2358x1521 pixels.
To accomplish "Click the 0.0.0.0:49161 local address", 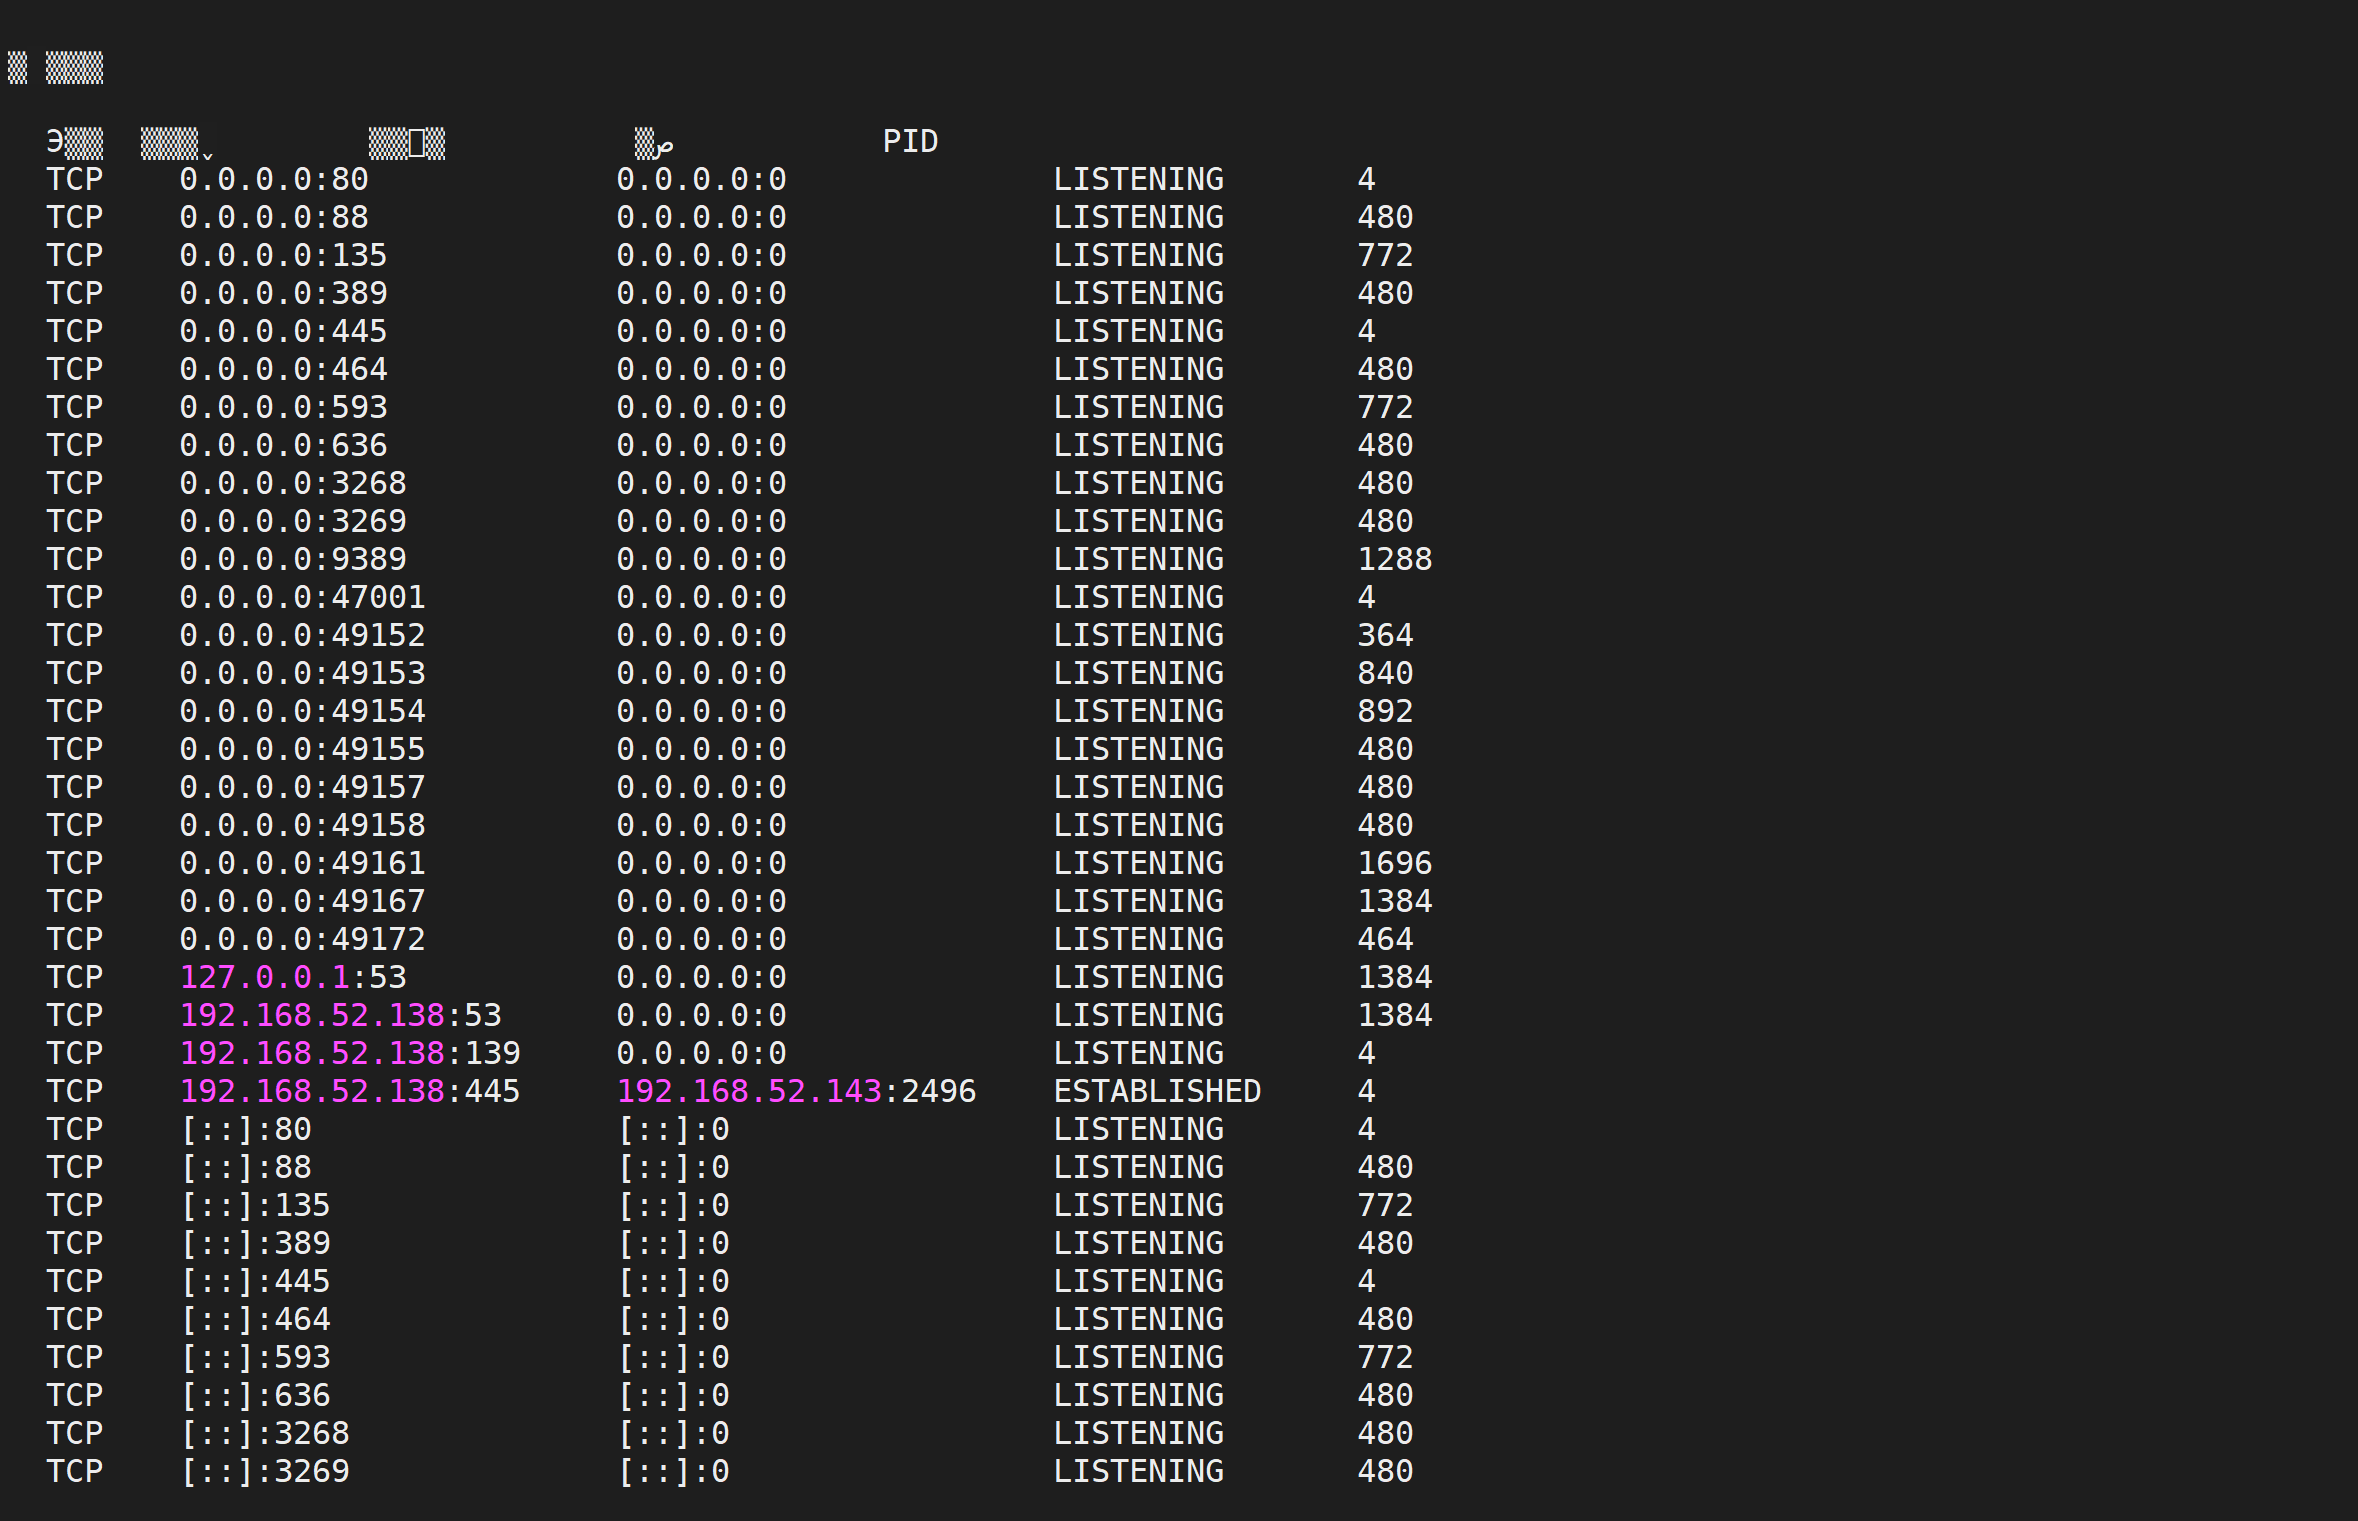I will [302, 863].
